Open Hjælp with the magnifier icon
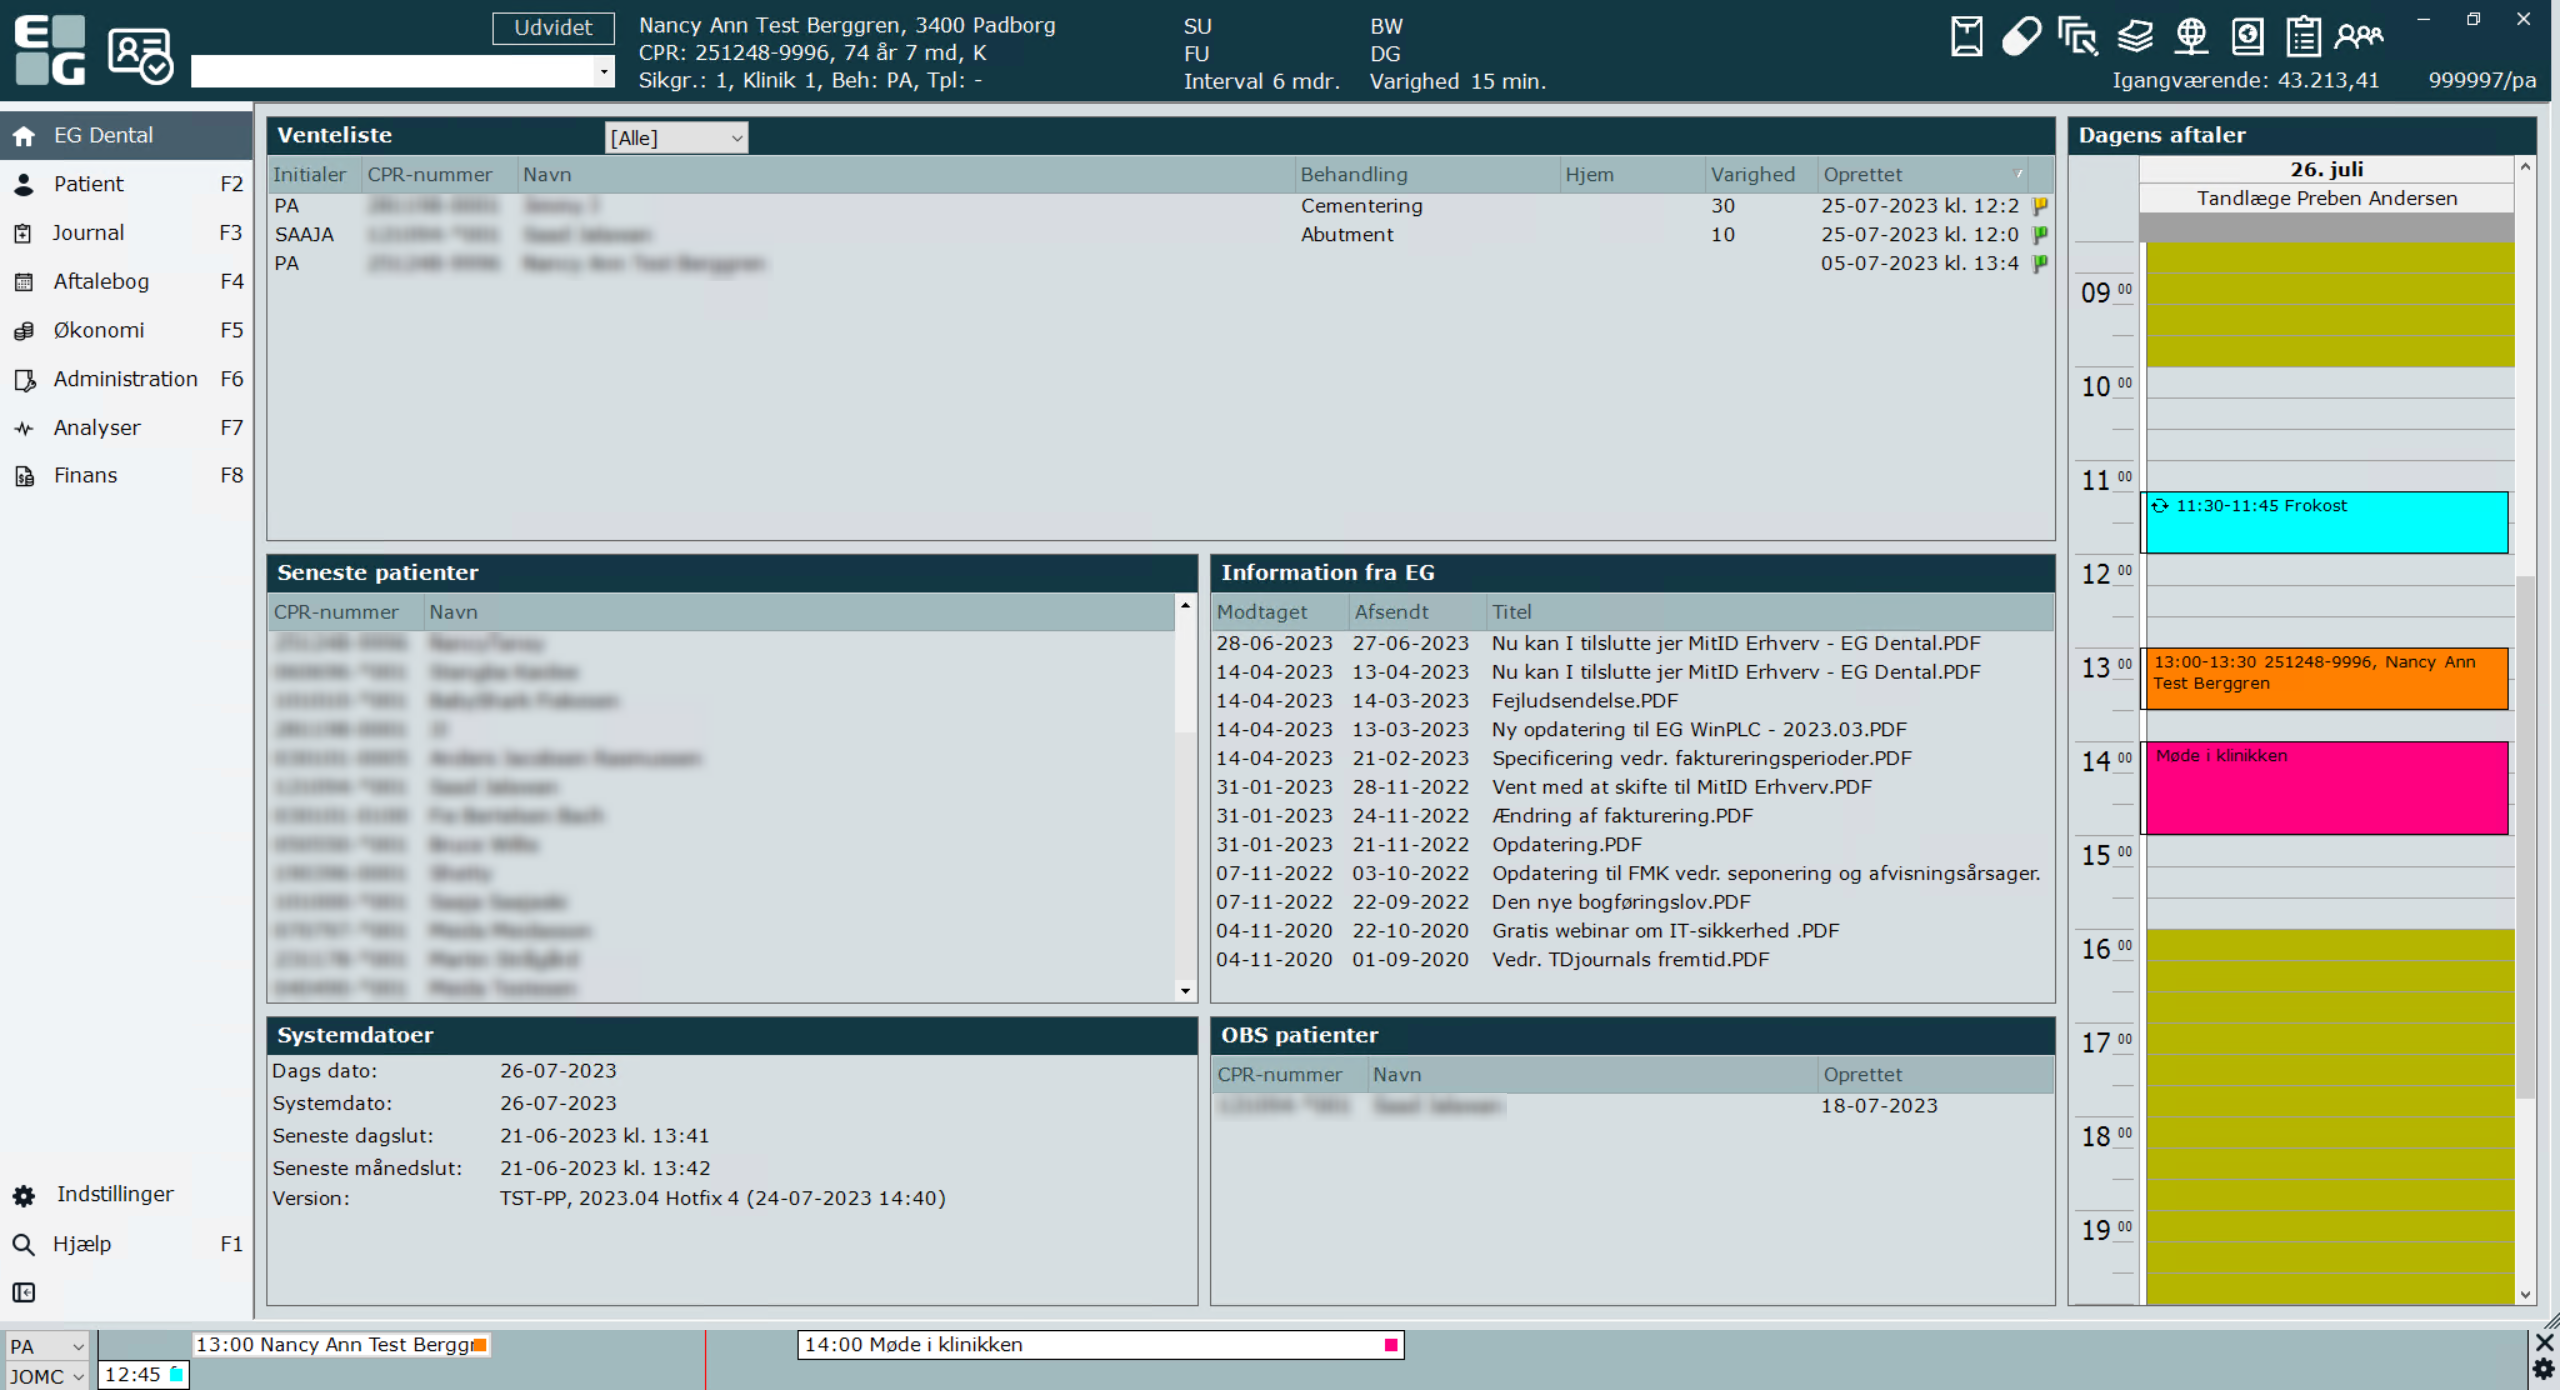This screenshot has height=1390, width=2560. [x=24, y=1244]
